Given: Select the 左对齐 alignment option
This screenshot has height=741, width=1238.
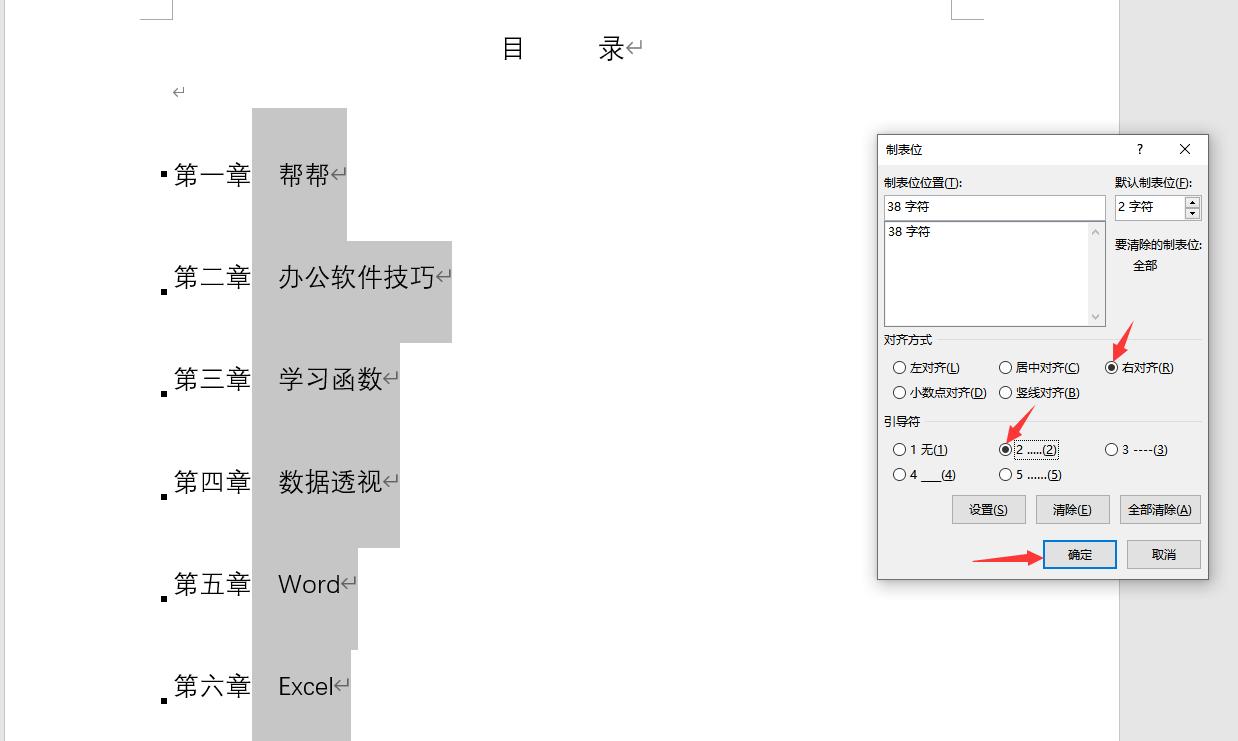Looking at the screenshot, I should (x=899, y=367).
